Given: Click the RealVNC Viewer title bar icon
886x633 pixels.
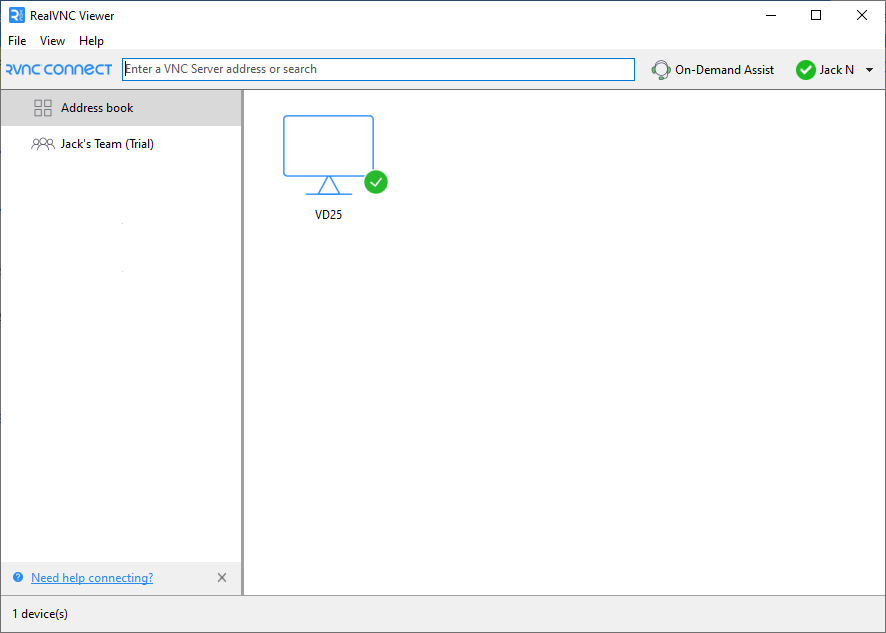Looking at the screenshot, I should coord(17,15).
